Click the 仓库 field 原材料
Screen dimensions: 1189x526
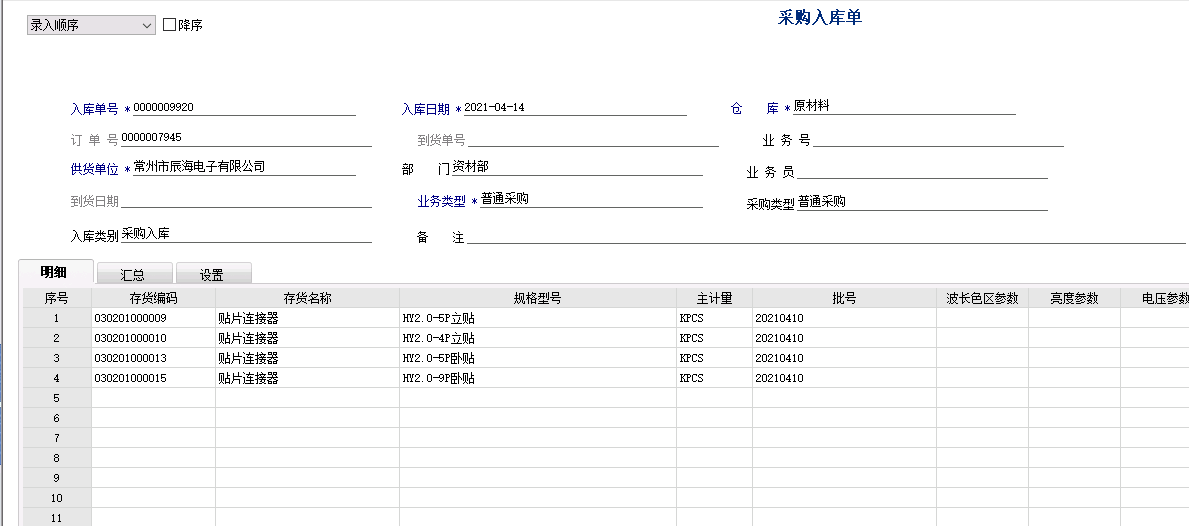click(x=905, y=107)
